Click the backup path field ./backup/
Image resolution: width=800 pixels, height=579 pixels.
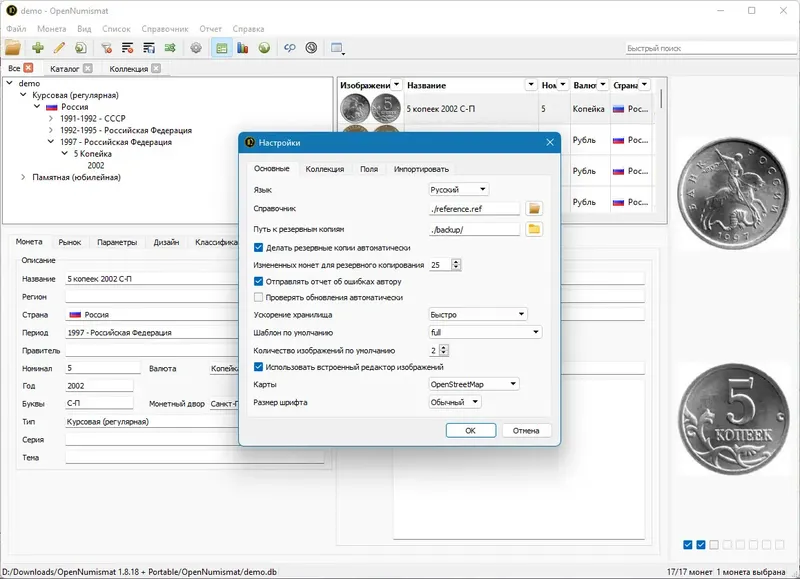pyautogui.click(x=474, y=230)
